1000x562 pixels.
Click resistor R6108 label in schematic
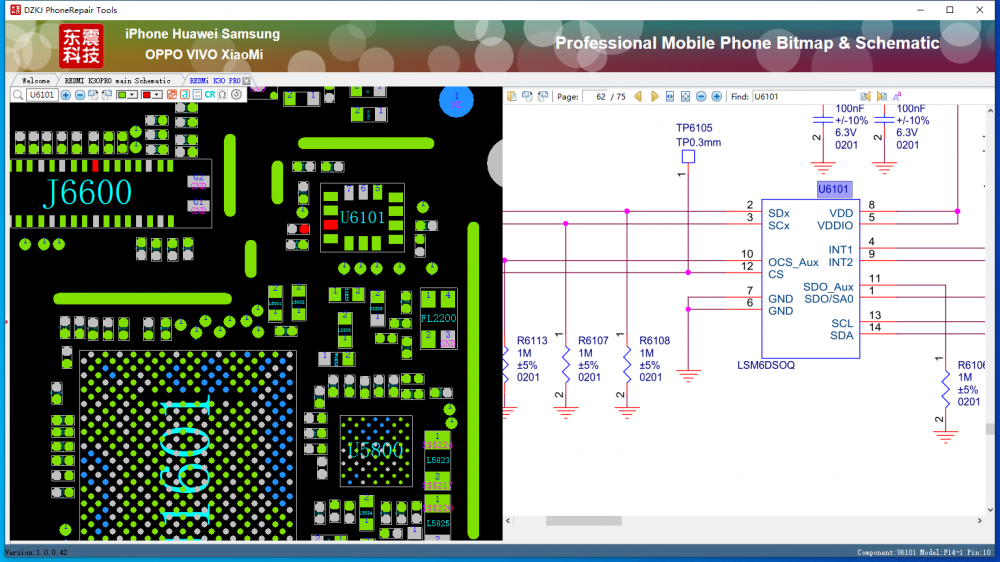pos(654,341)
